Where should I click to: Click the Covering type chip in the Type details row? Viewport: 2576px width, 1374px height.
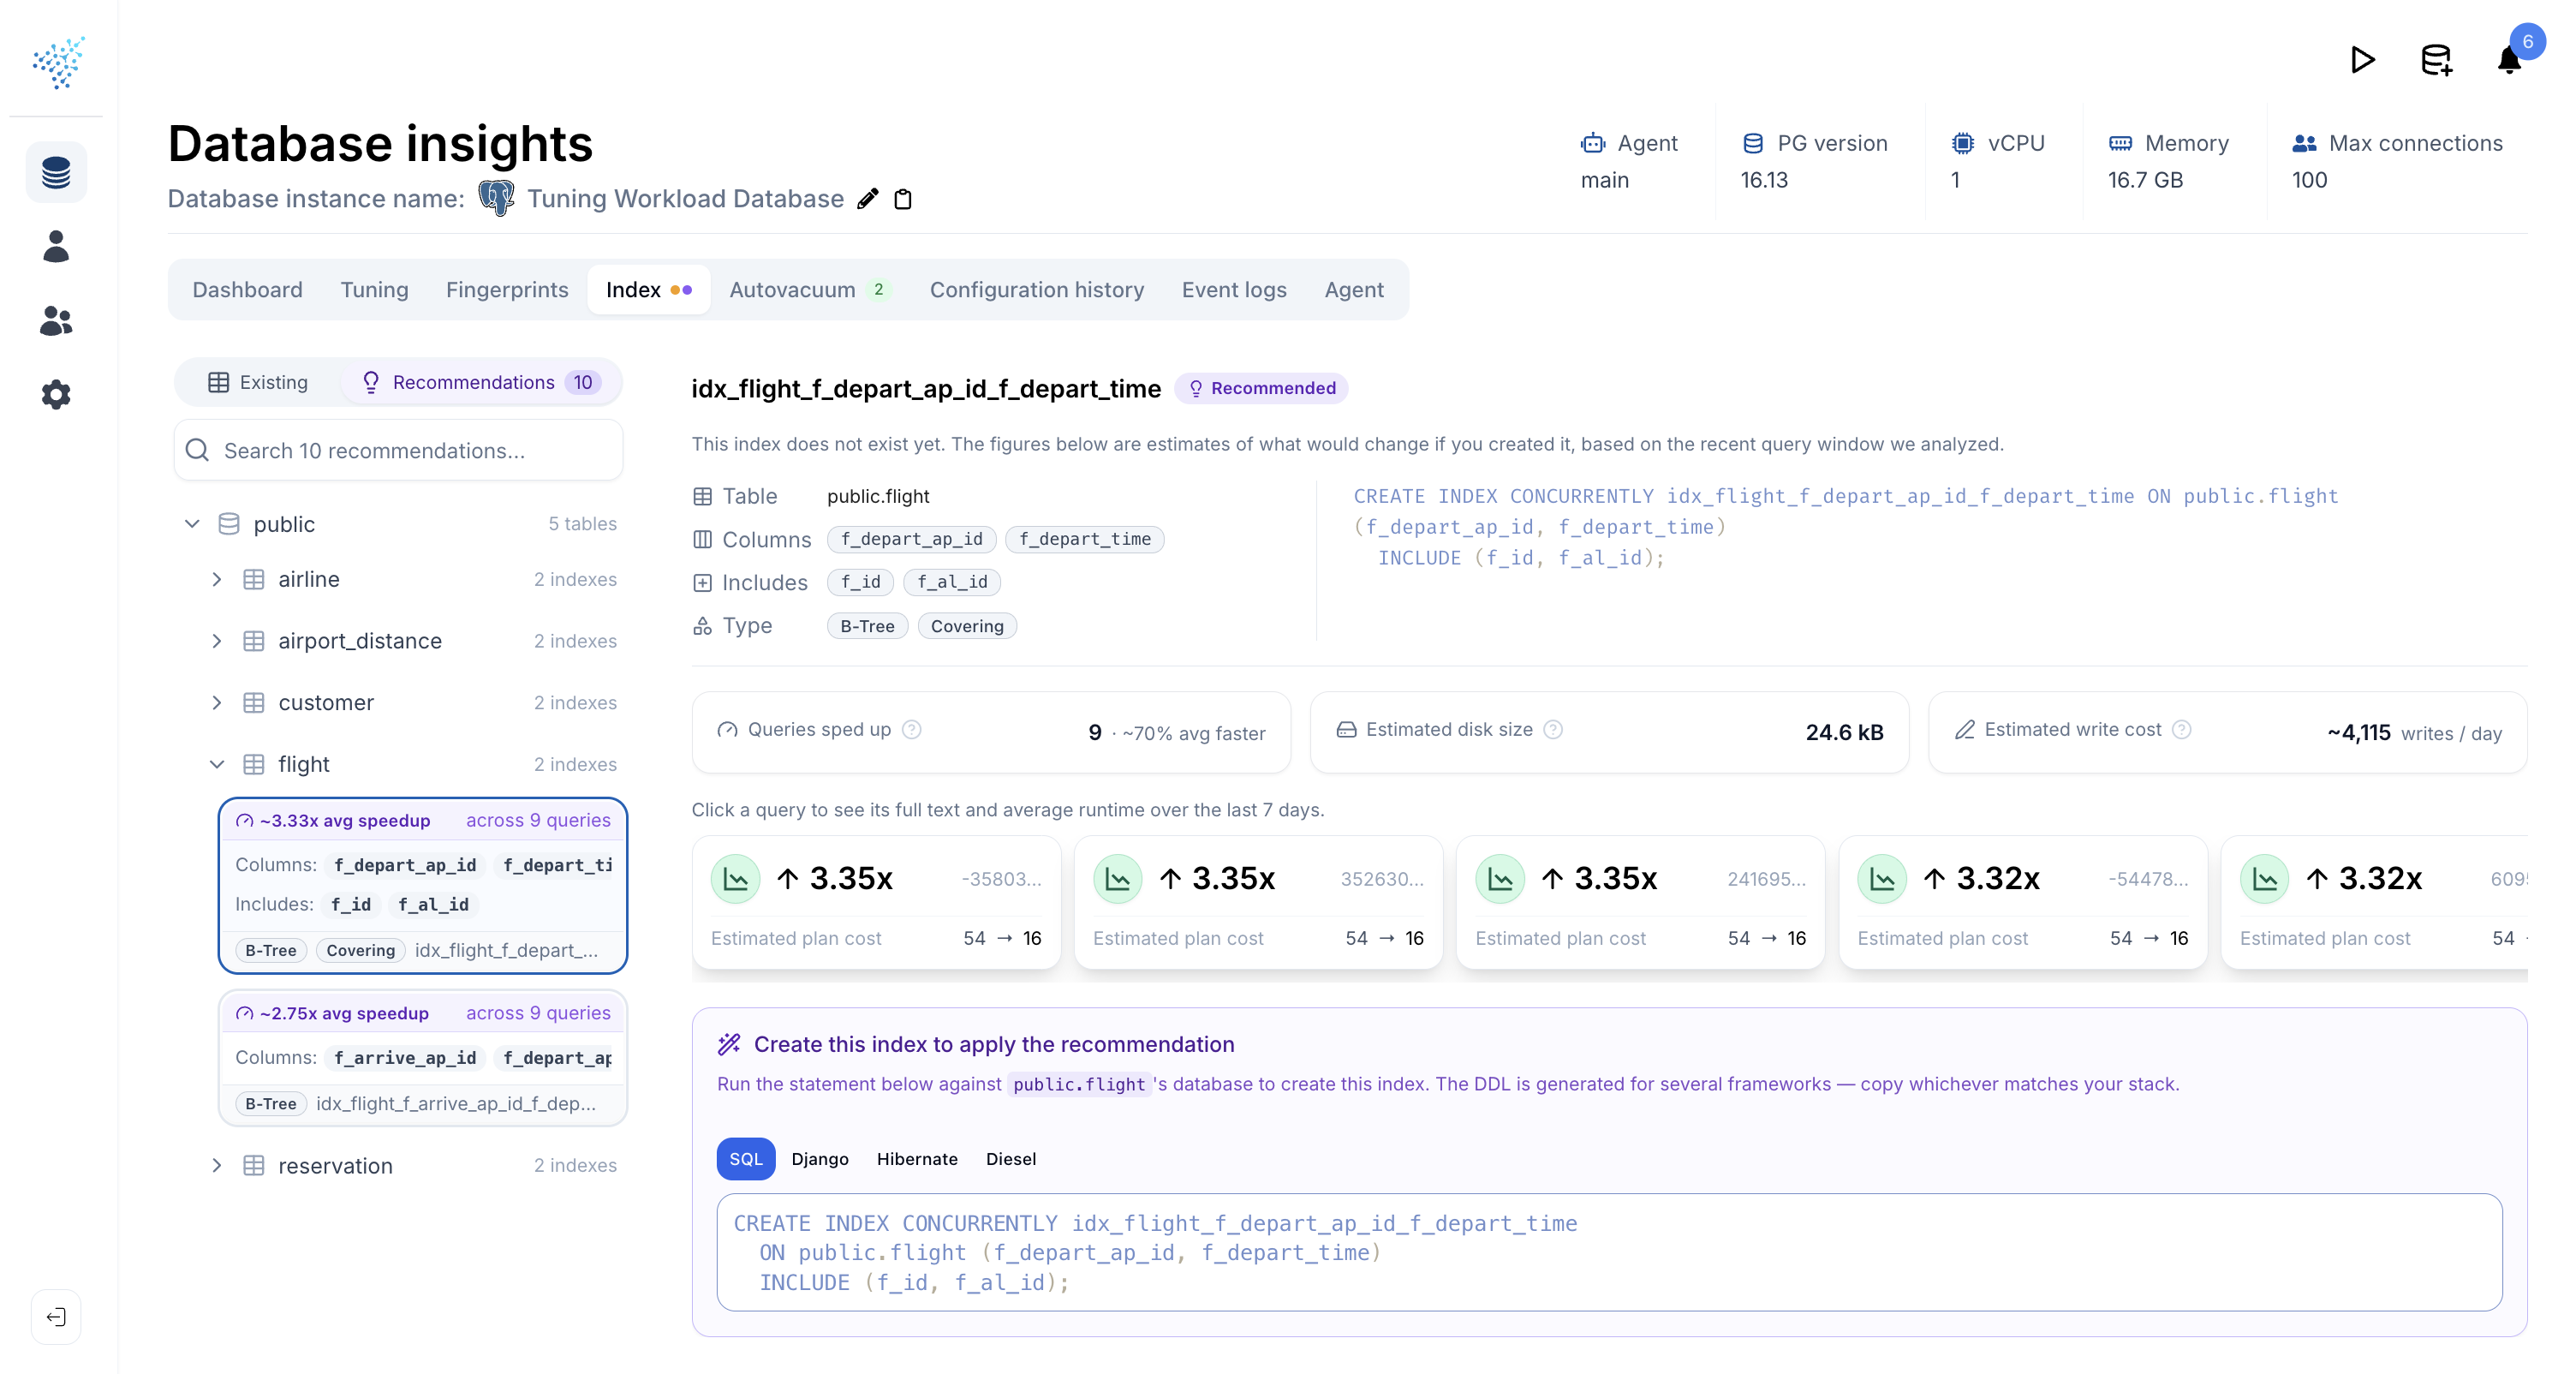click(x=967, y=626)
